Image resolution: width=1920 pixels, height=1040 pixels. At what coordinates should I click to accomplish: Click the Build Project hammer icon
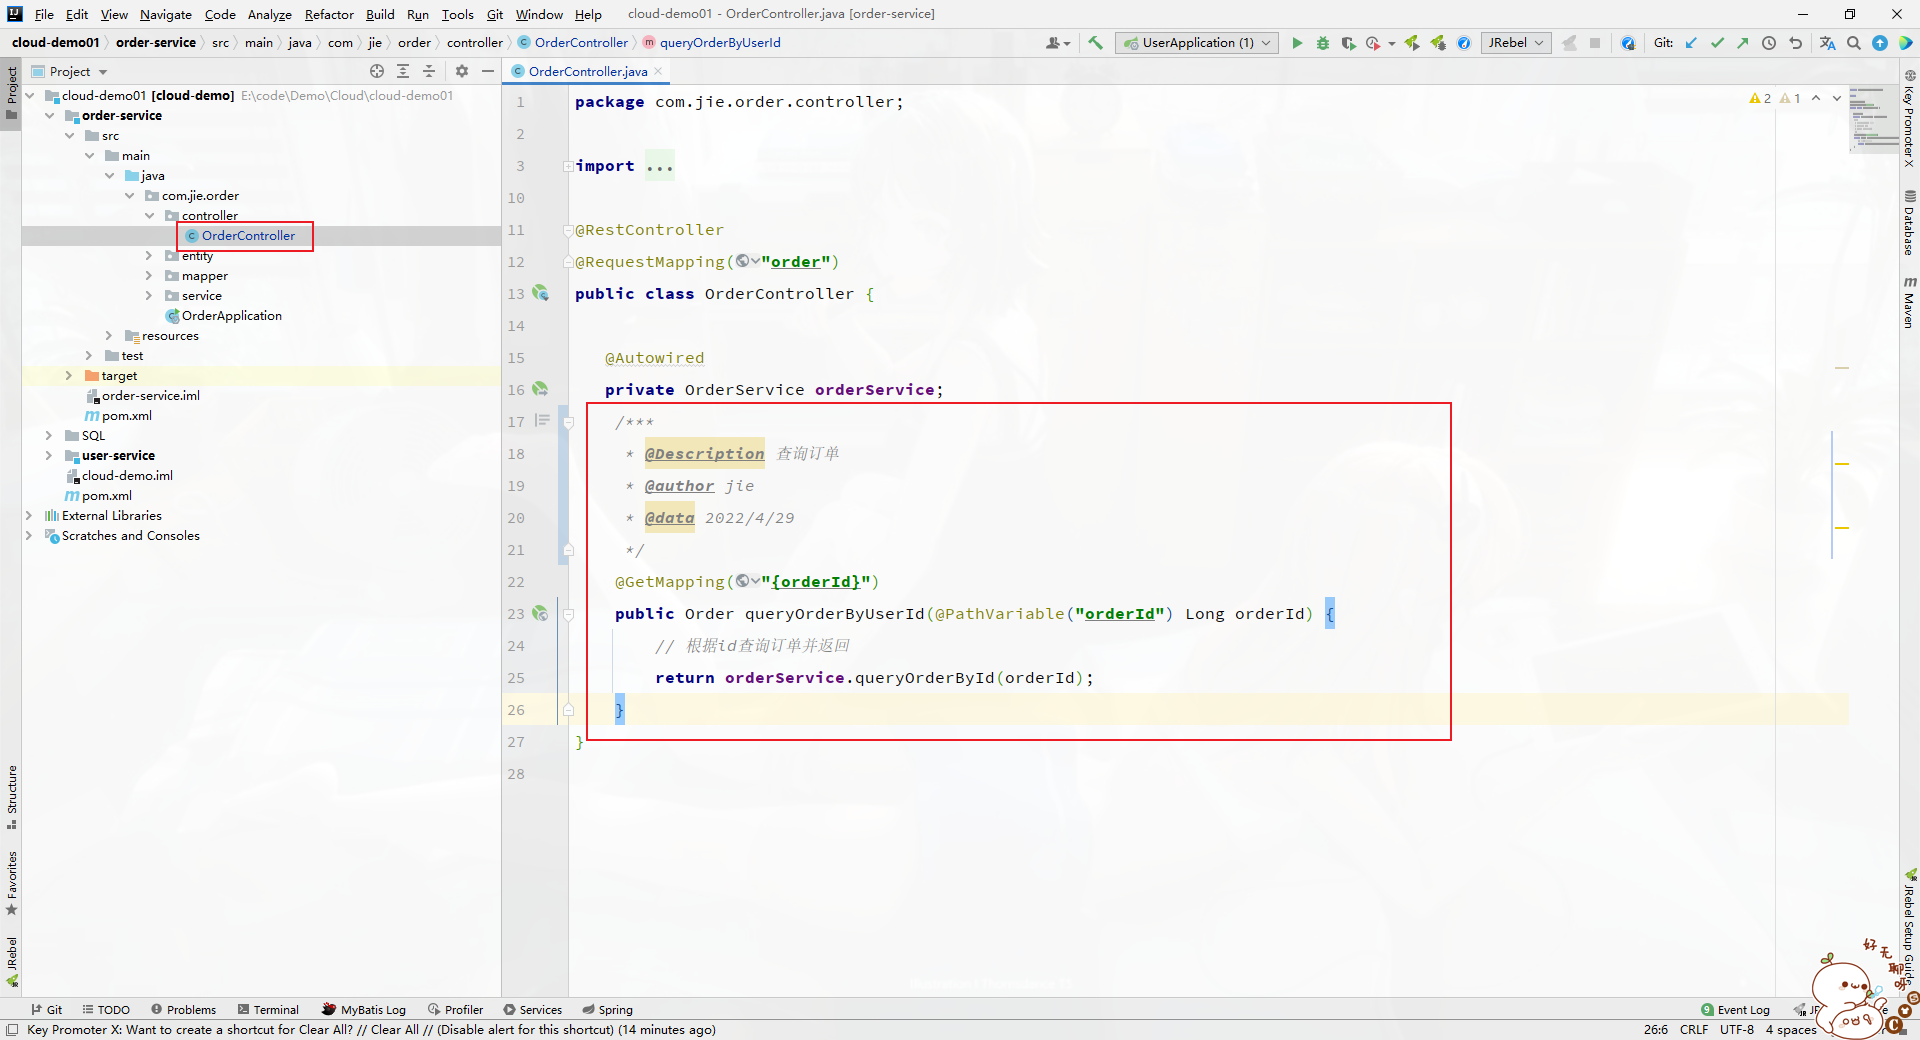(x=1095, y=43)
